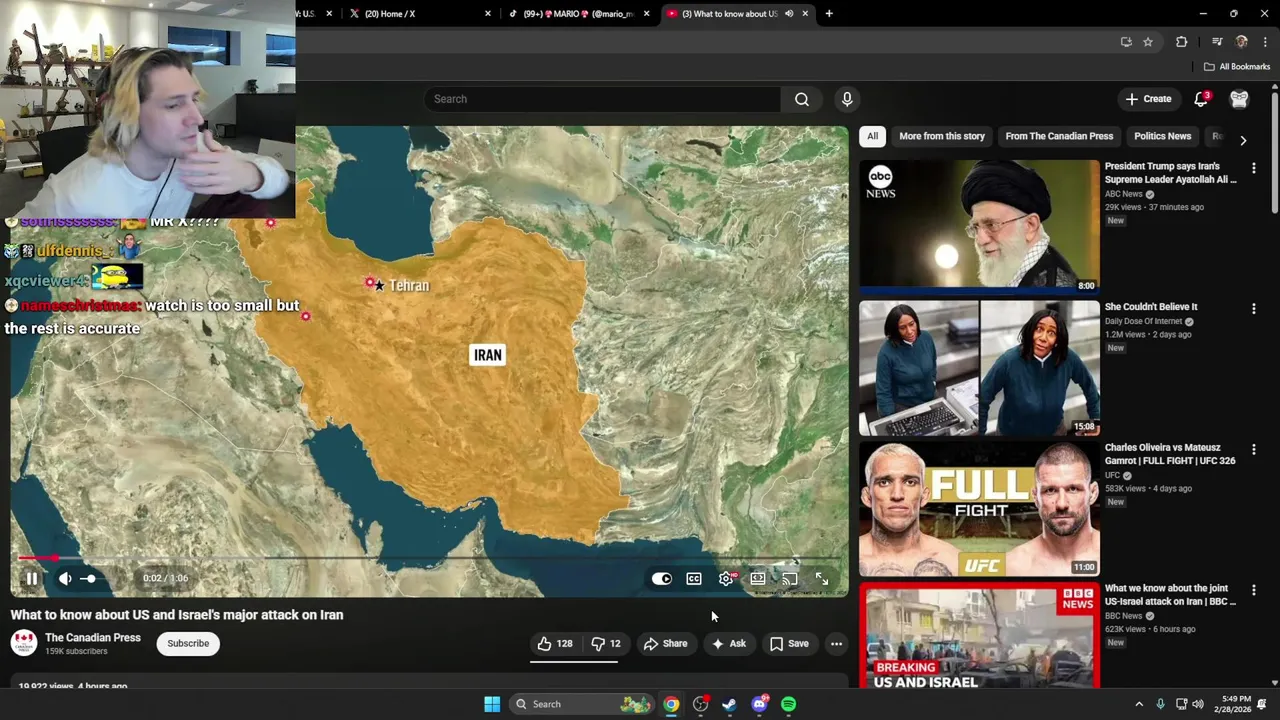Screen dimensions: 1280x720
Task: Share this video
Action: click(666, 643)
